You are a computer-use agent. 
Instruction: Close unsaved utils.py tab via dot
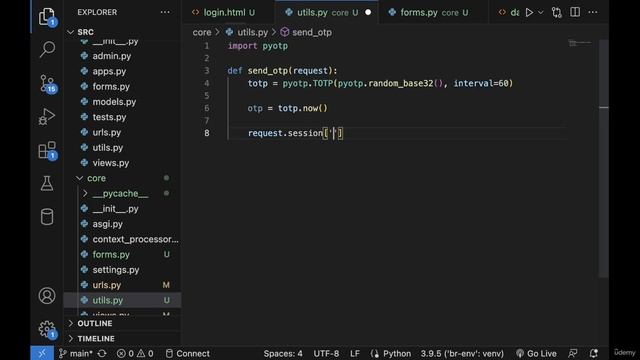tap(368, 13)
